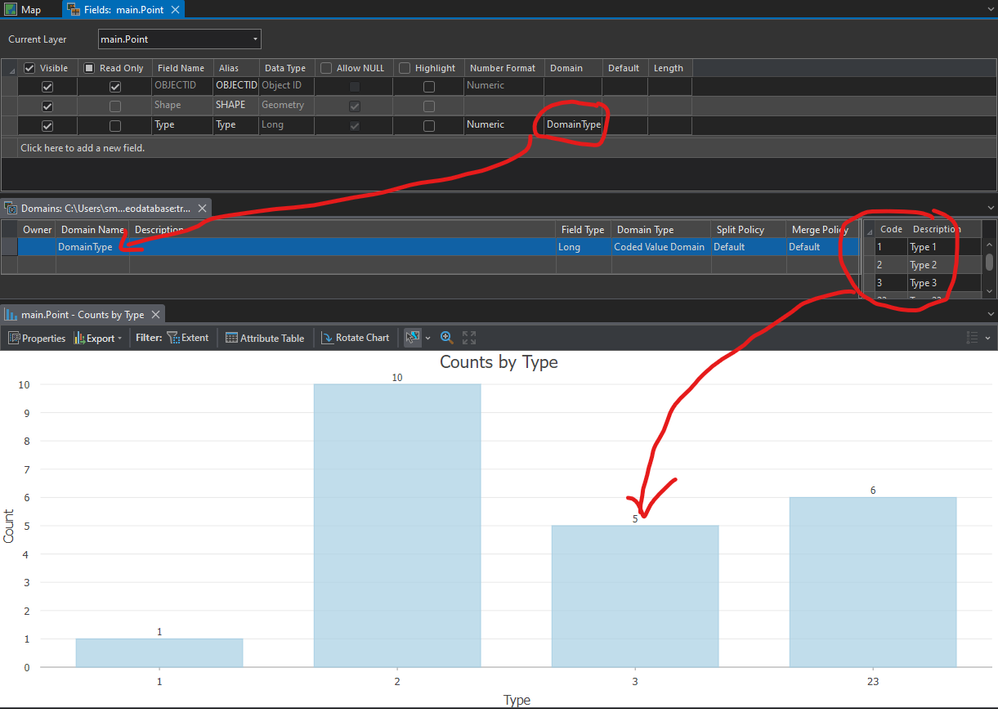Close the Fields: main.Point tab
This screenshot has width=998, height=709.
[x=175, y=10]
